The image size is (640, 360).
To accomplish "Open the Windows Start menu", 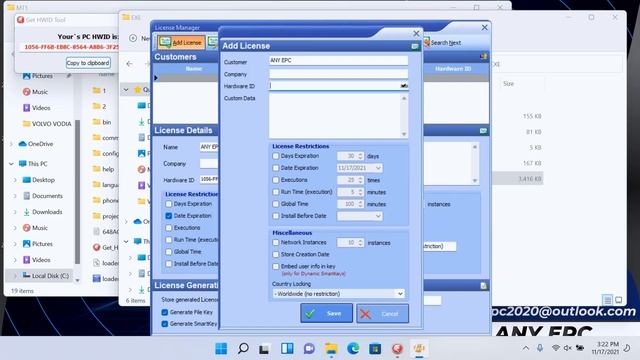I will pyautogui.click(x=221, y=349).
